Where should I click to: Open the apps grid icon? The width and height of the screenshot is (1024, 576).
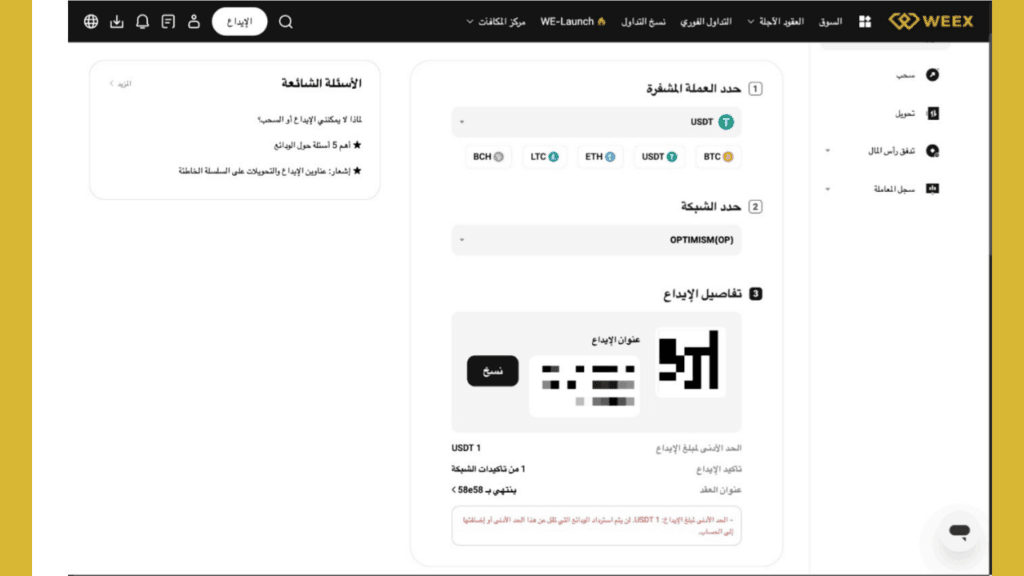pos(865,22)
